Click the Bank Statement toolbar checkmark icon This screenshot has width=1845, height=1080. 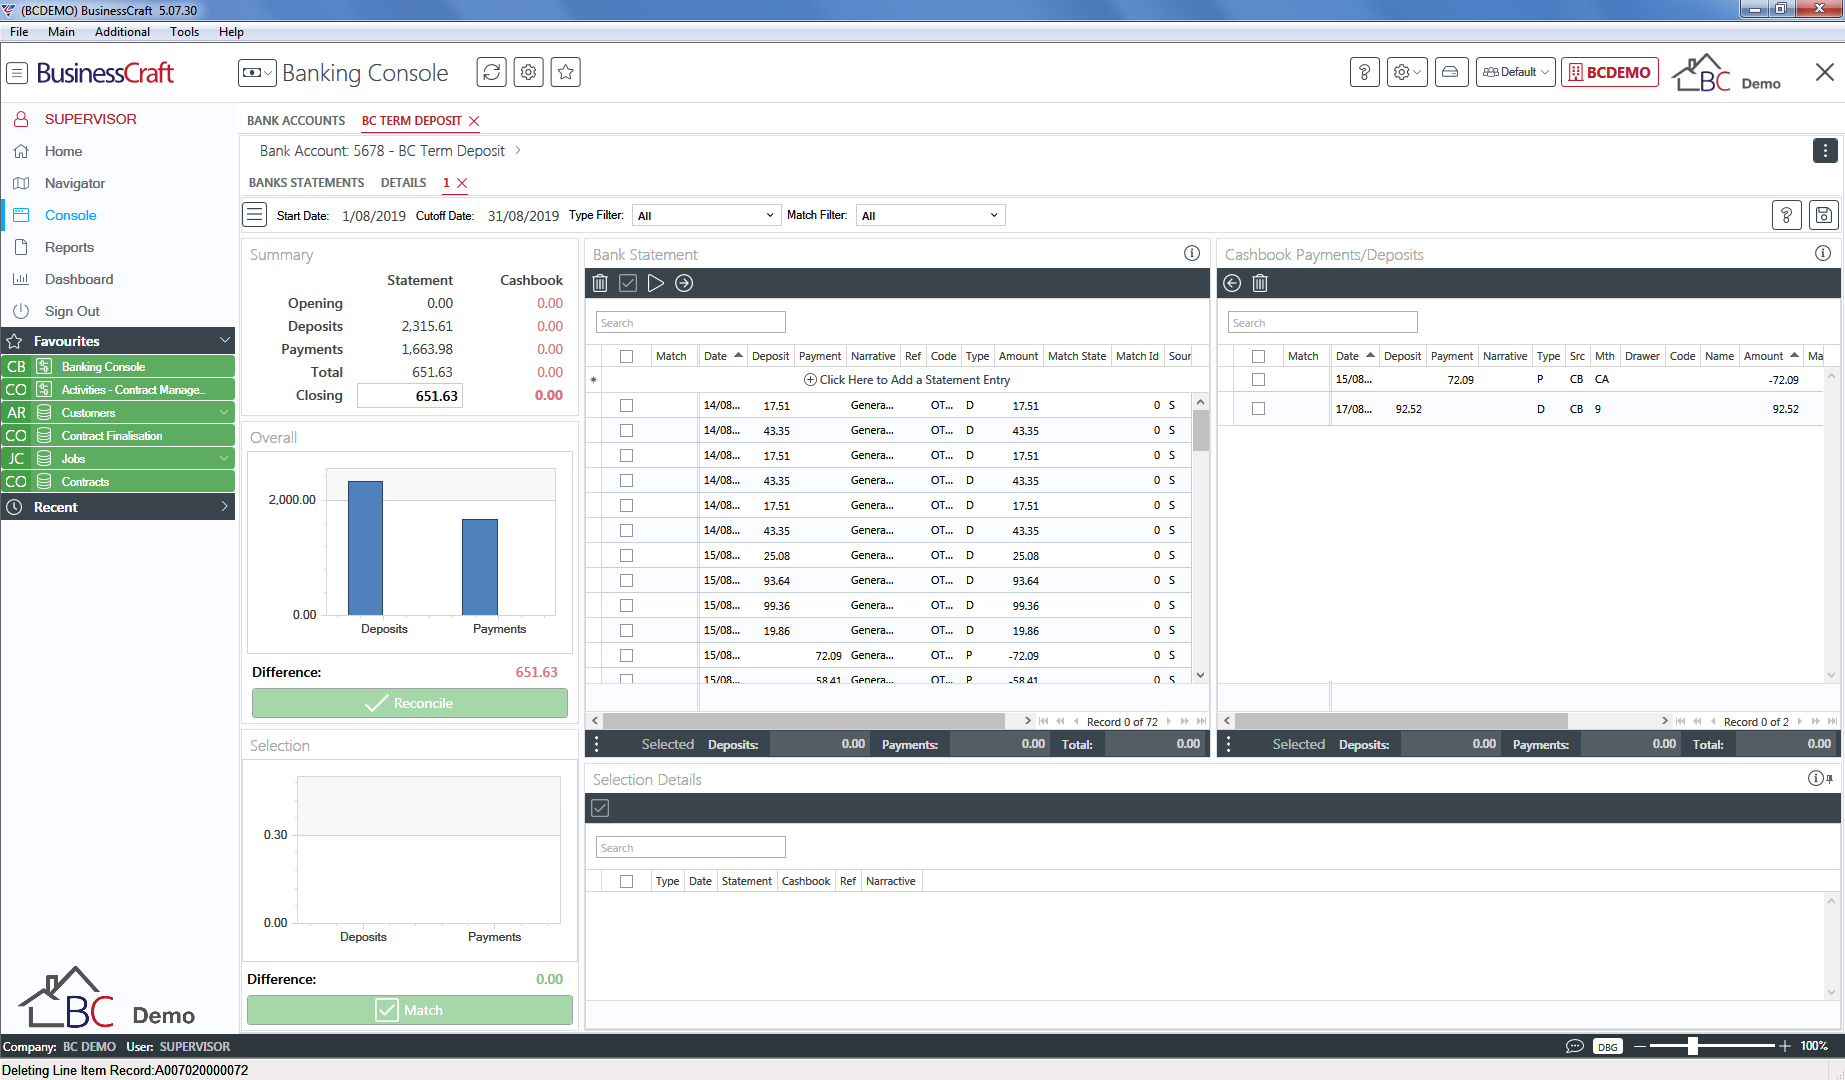[x=628, y=283]
